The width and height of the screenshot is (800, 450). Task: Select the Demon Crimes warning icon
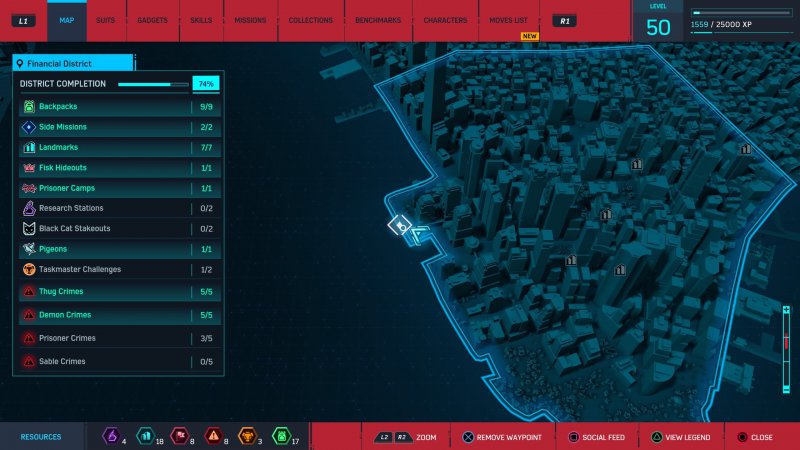coord(29,315)
